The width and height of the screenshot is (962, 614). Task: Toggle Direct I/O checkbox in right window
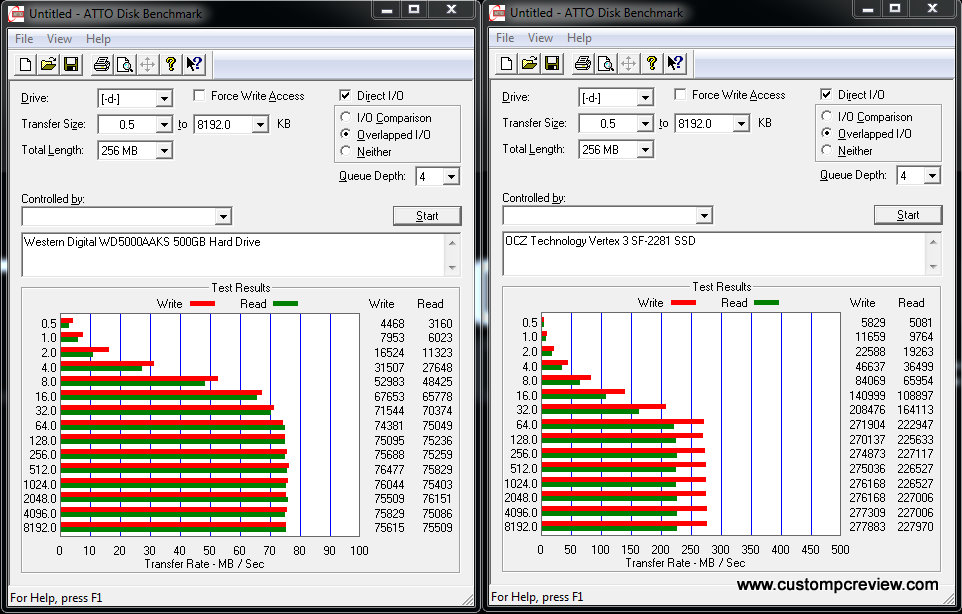click(x=826, y=94)
